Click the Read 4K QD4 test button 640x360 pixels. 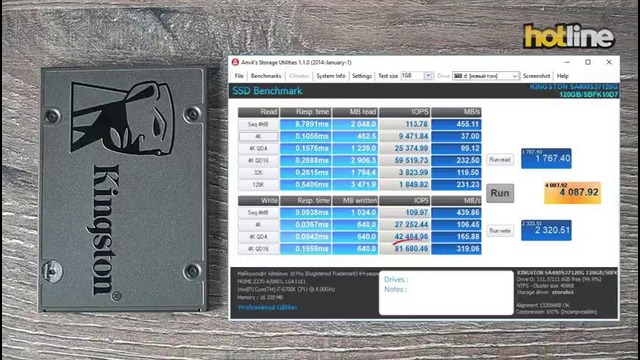click(x=258, y=148)
